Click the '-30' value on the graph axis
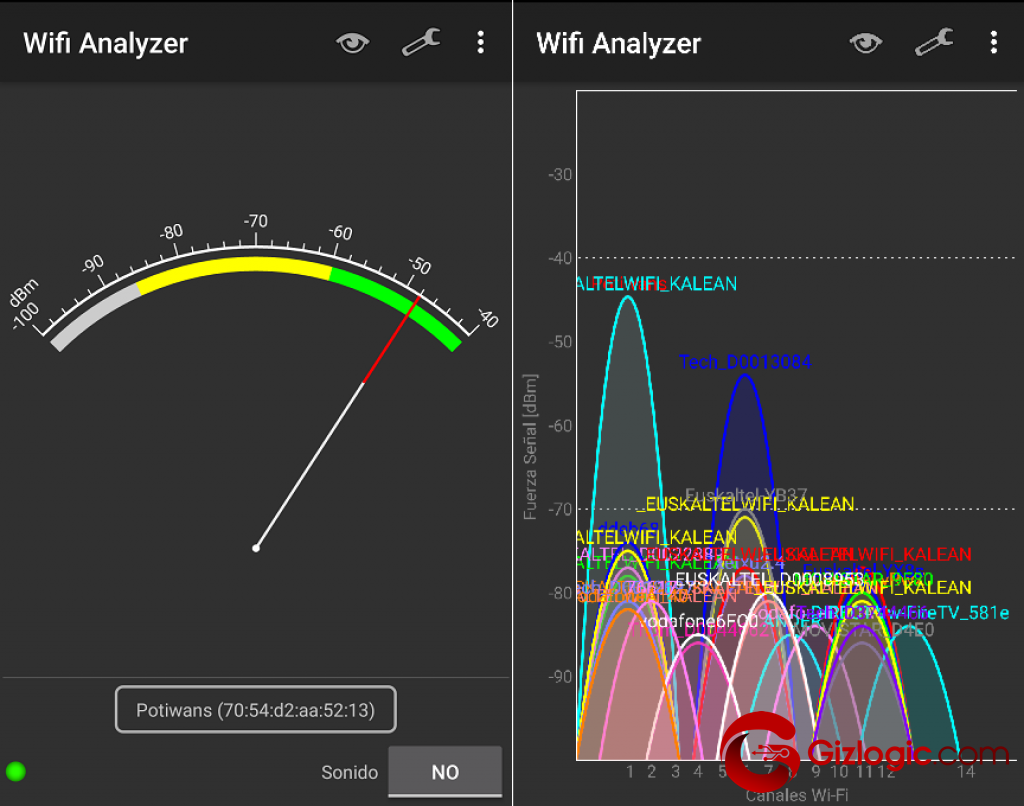Viewport: 1024px width, 806px height. (560, 174)
